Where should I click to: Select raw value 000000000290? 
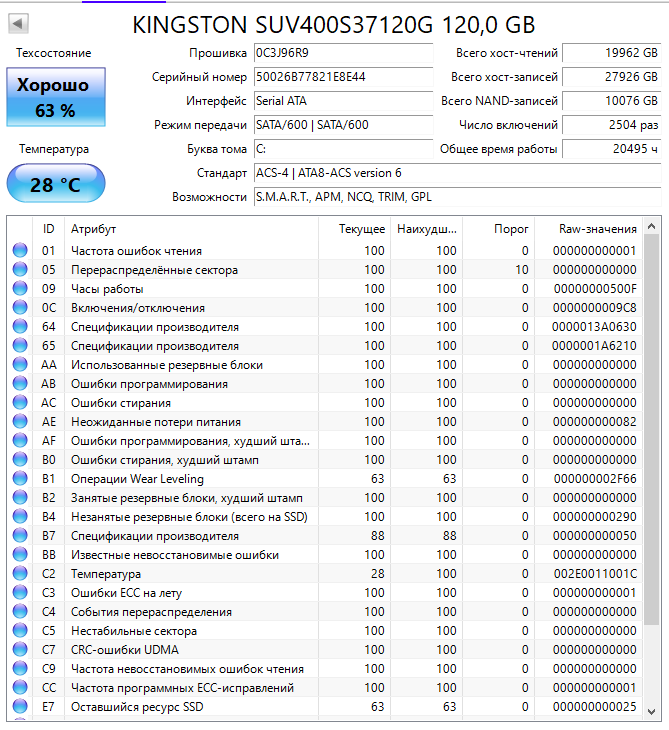595,517
